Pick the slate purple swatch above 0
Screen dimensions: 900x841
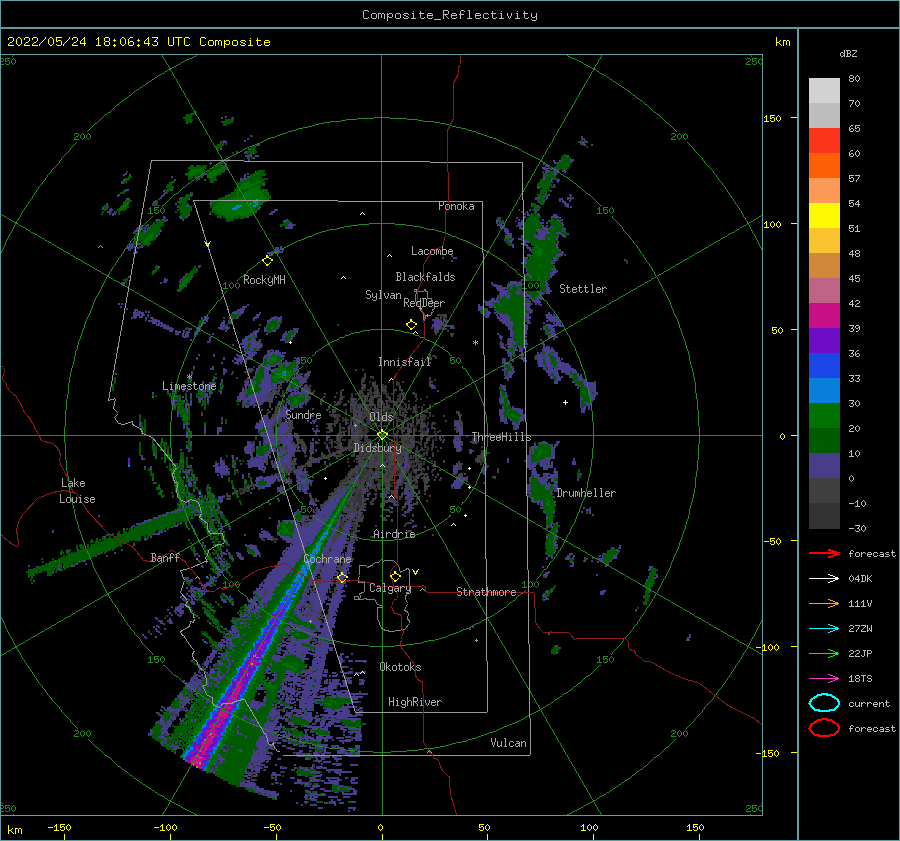[824, 465]
